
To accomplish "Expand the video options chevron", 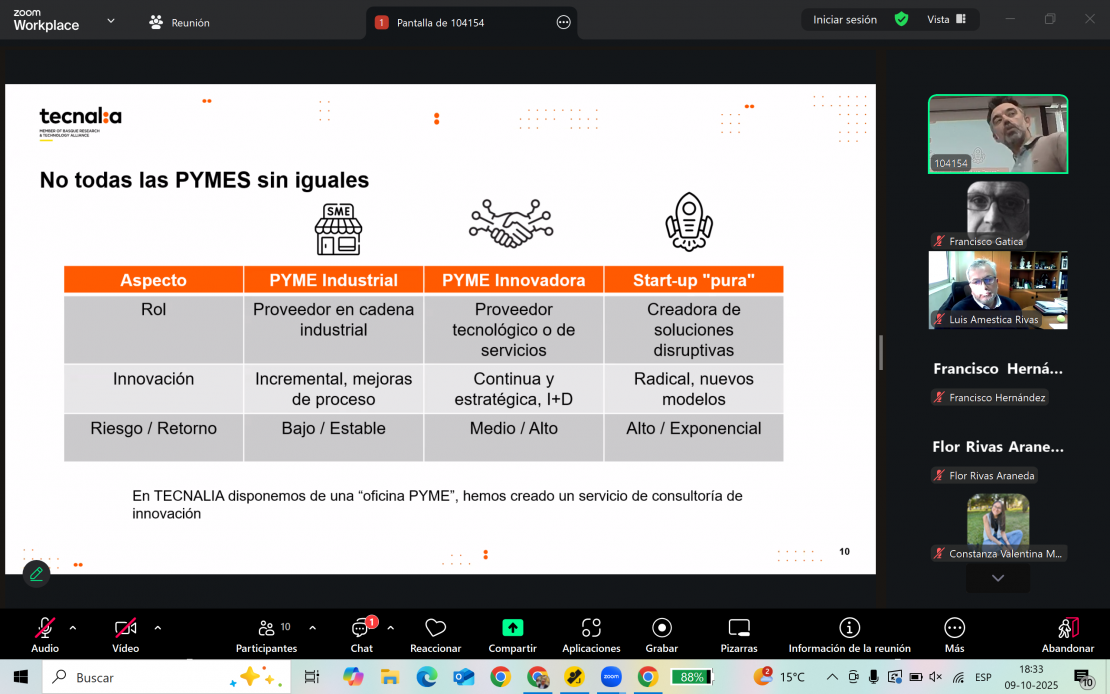I will pyautogui.click(x=157, y=628).
